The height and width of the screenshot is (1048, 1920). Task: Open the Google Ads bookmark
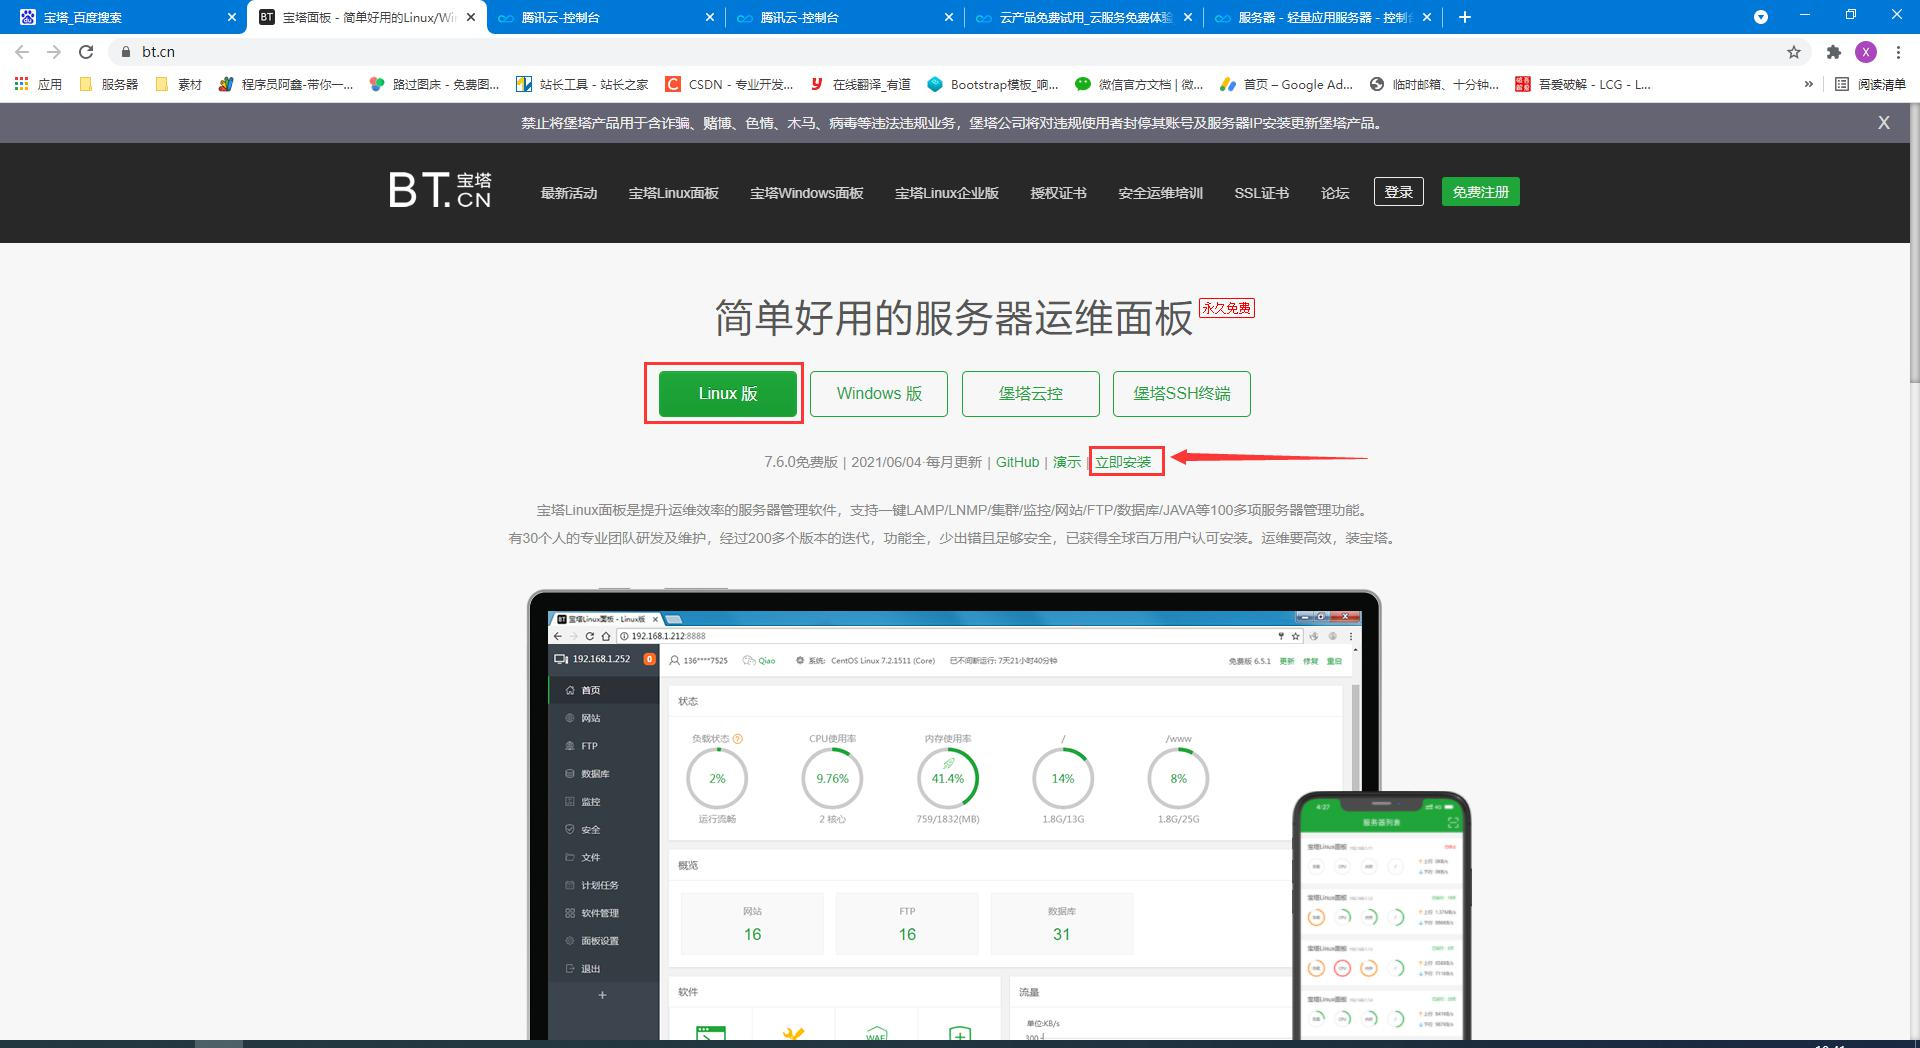(1286, 85)
